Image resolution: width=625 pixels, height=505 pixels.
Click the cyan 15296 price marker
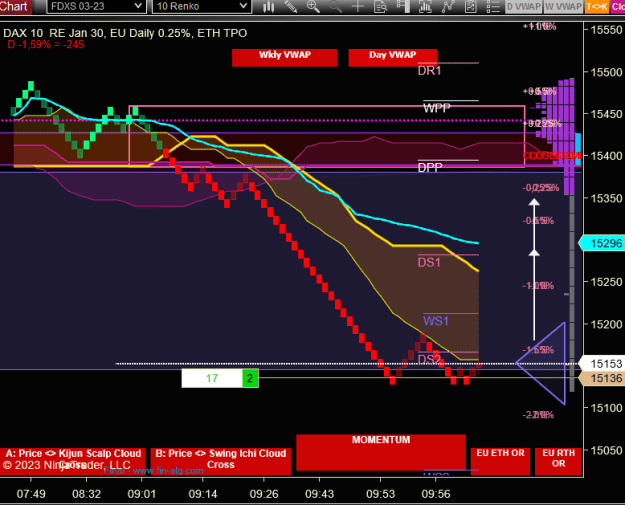coord(601,243)
